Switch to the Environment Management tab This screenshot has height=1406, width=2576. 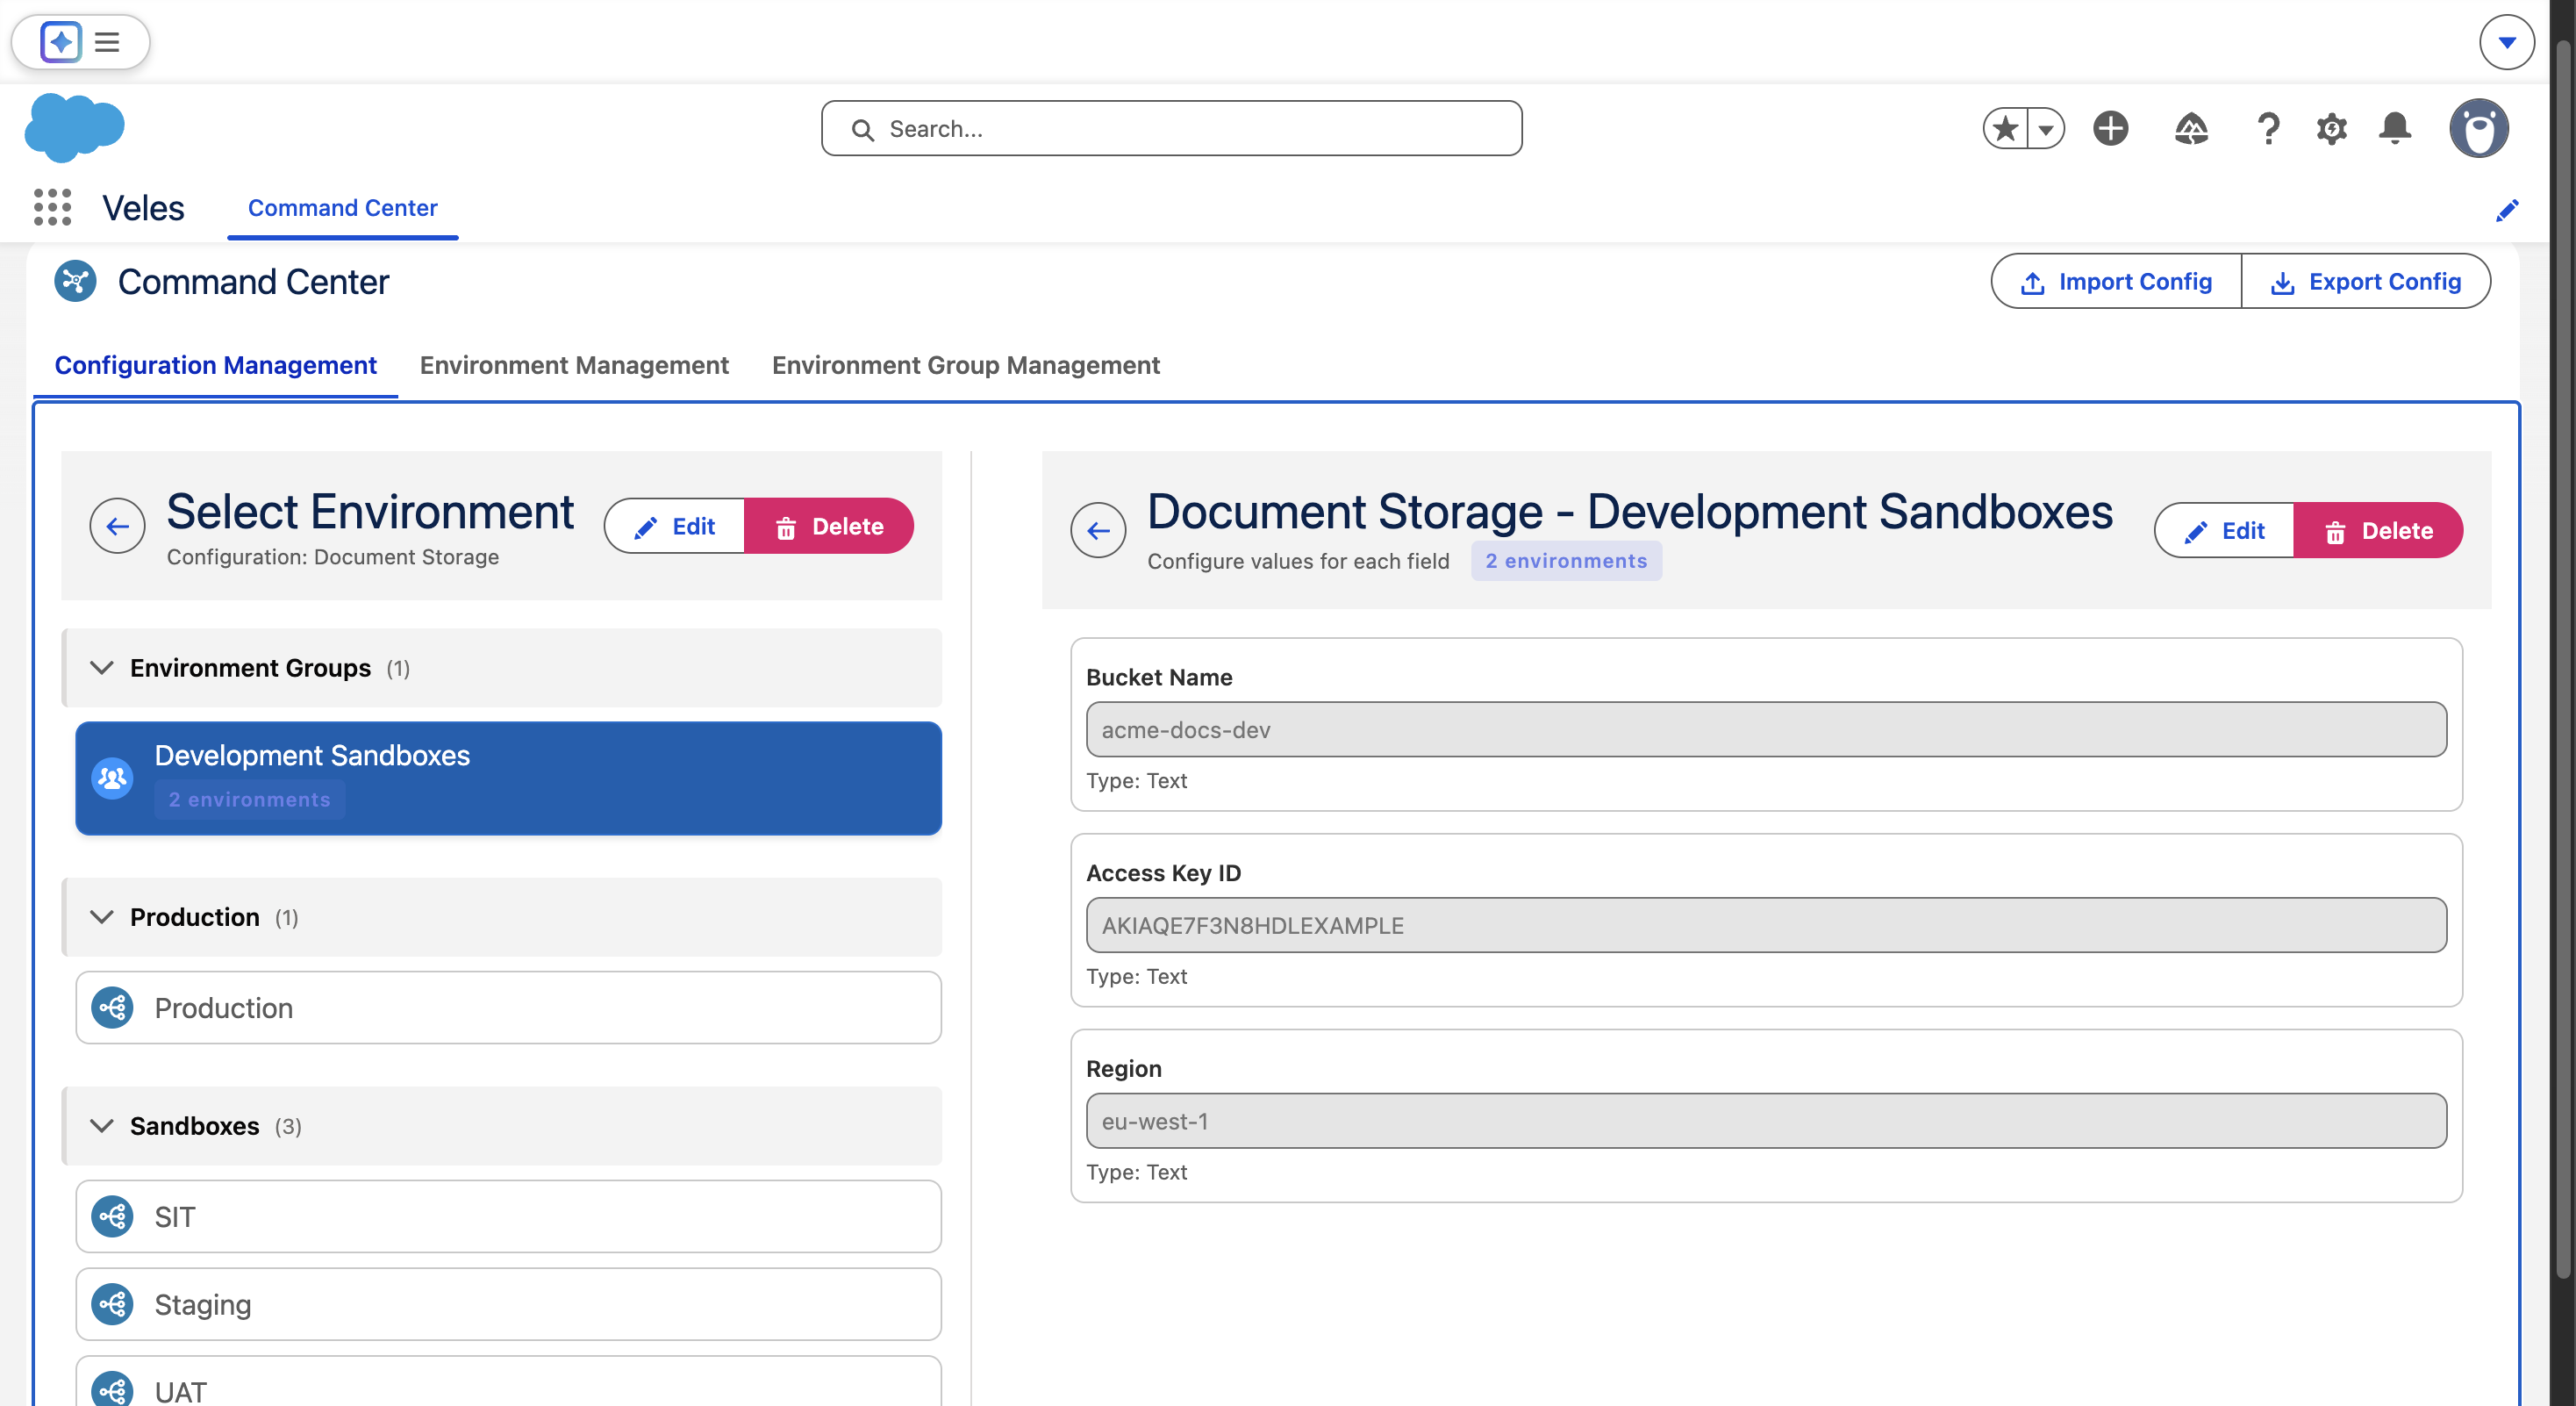tap(574, 365)
